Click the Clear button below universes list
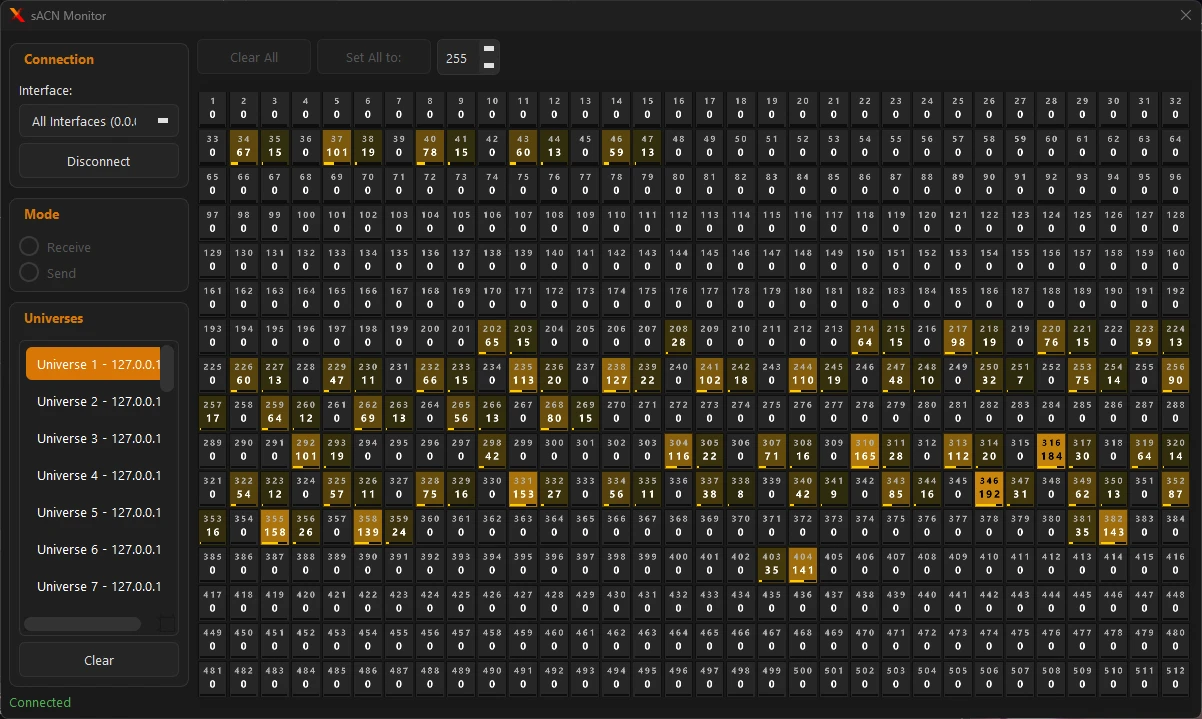 (99, 660)
